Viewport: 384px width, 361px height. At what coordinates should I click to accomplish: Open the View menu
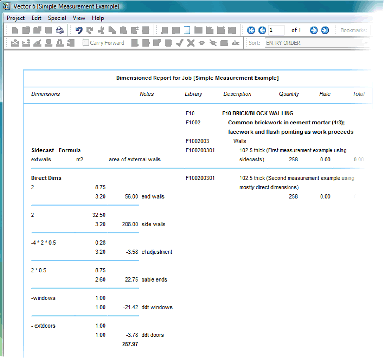(79, 18)
